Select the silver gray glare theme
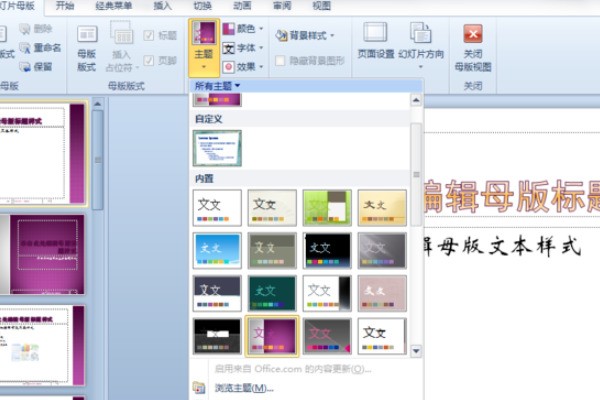Screen dimensions: 600x400 (382, 251)
